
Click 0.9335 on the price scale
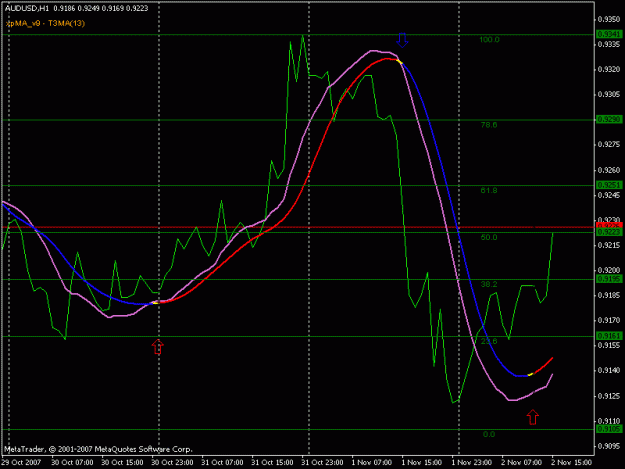(609, 44)
